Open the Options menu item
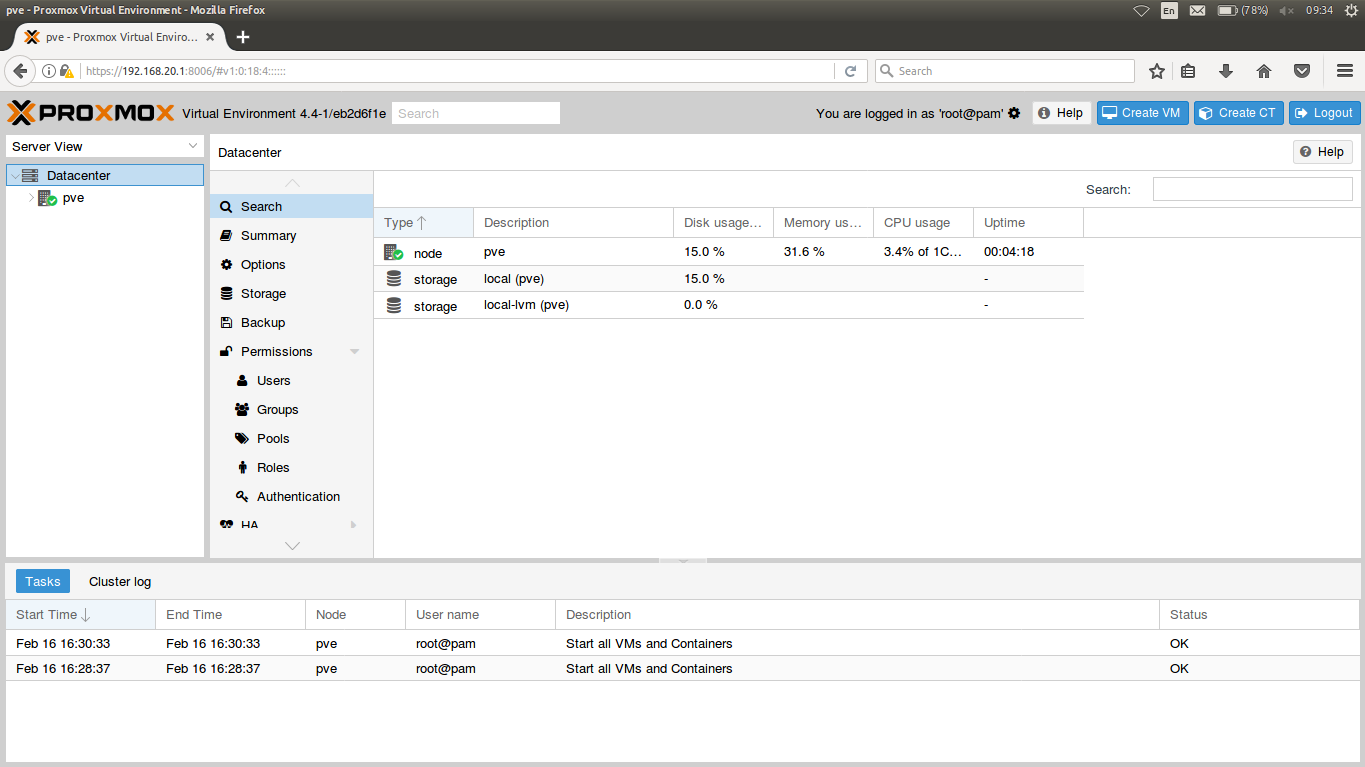Image resolution: width=1365 pixels, height=767 pixels. click(291, 264)
